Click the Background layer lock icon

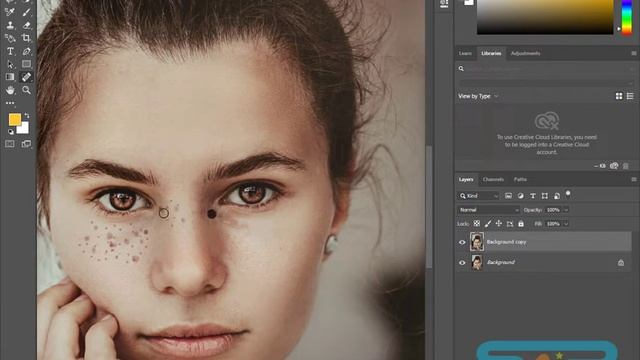pos(621,262)
